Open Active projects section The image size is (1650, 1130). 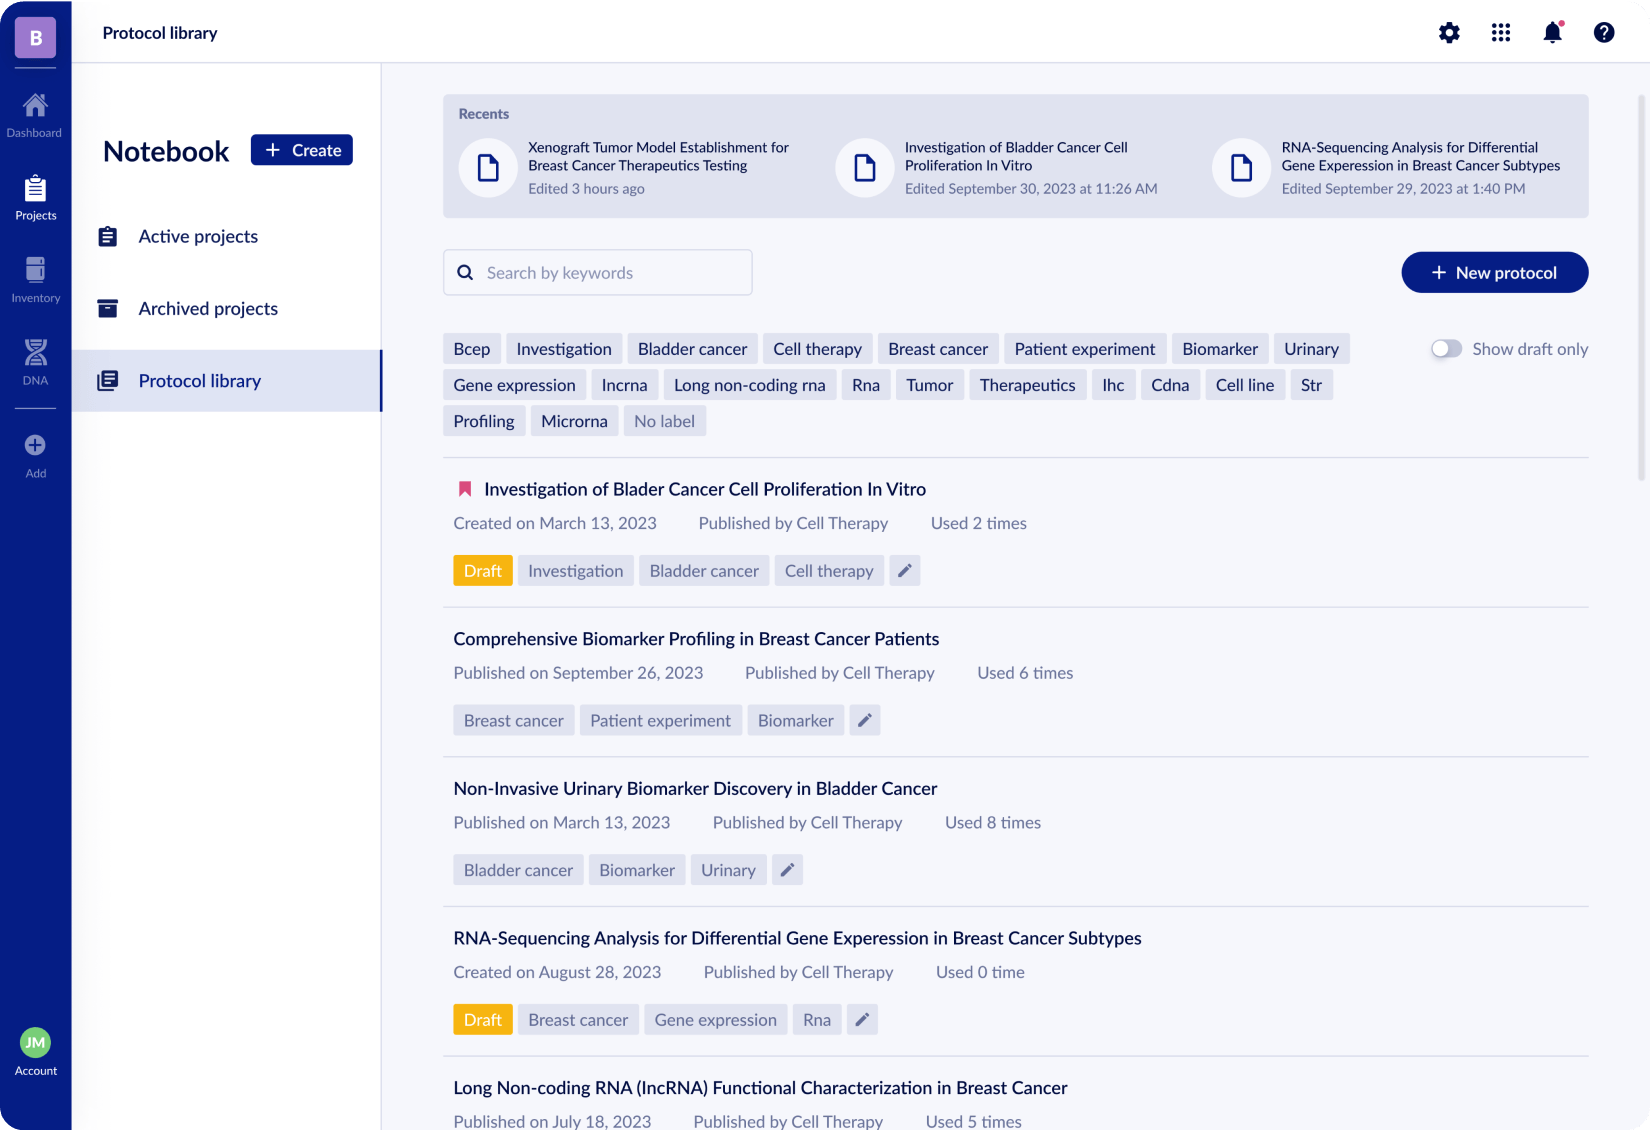[x=198, y=237]
